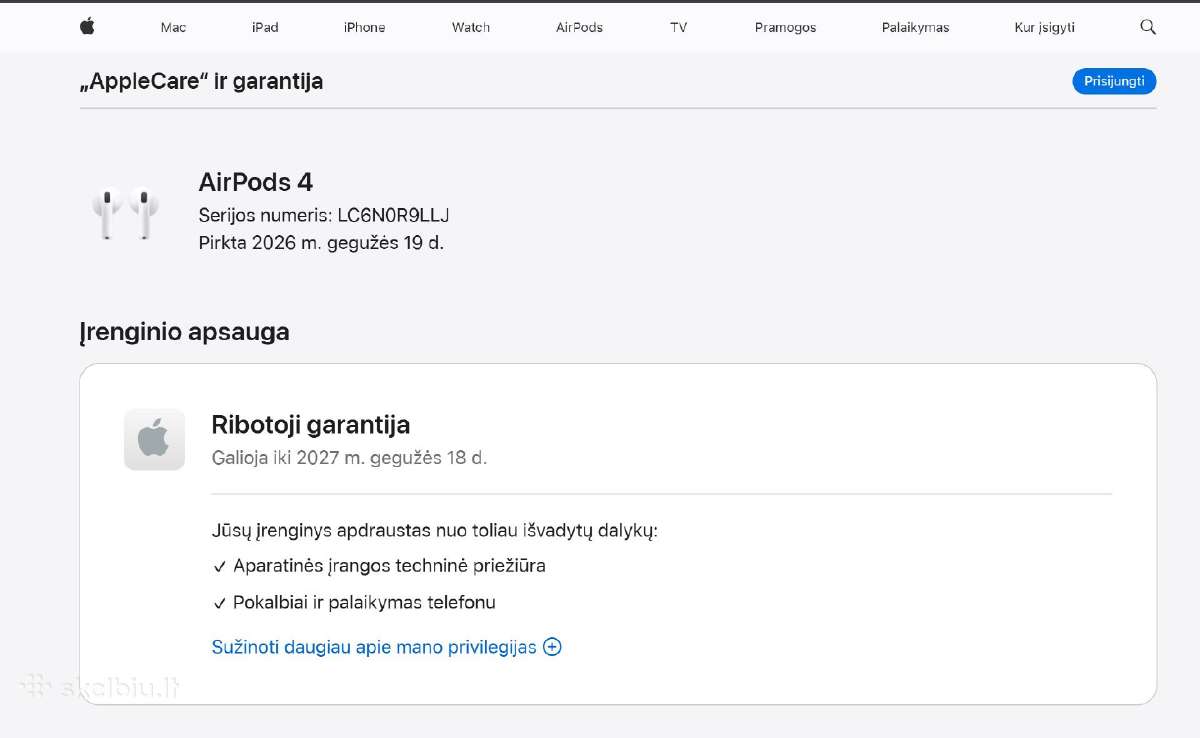The image size is (1200, 738).
Task: Open the TV menu item
Action: (x=679, y=28)
